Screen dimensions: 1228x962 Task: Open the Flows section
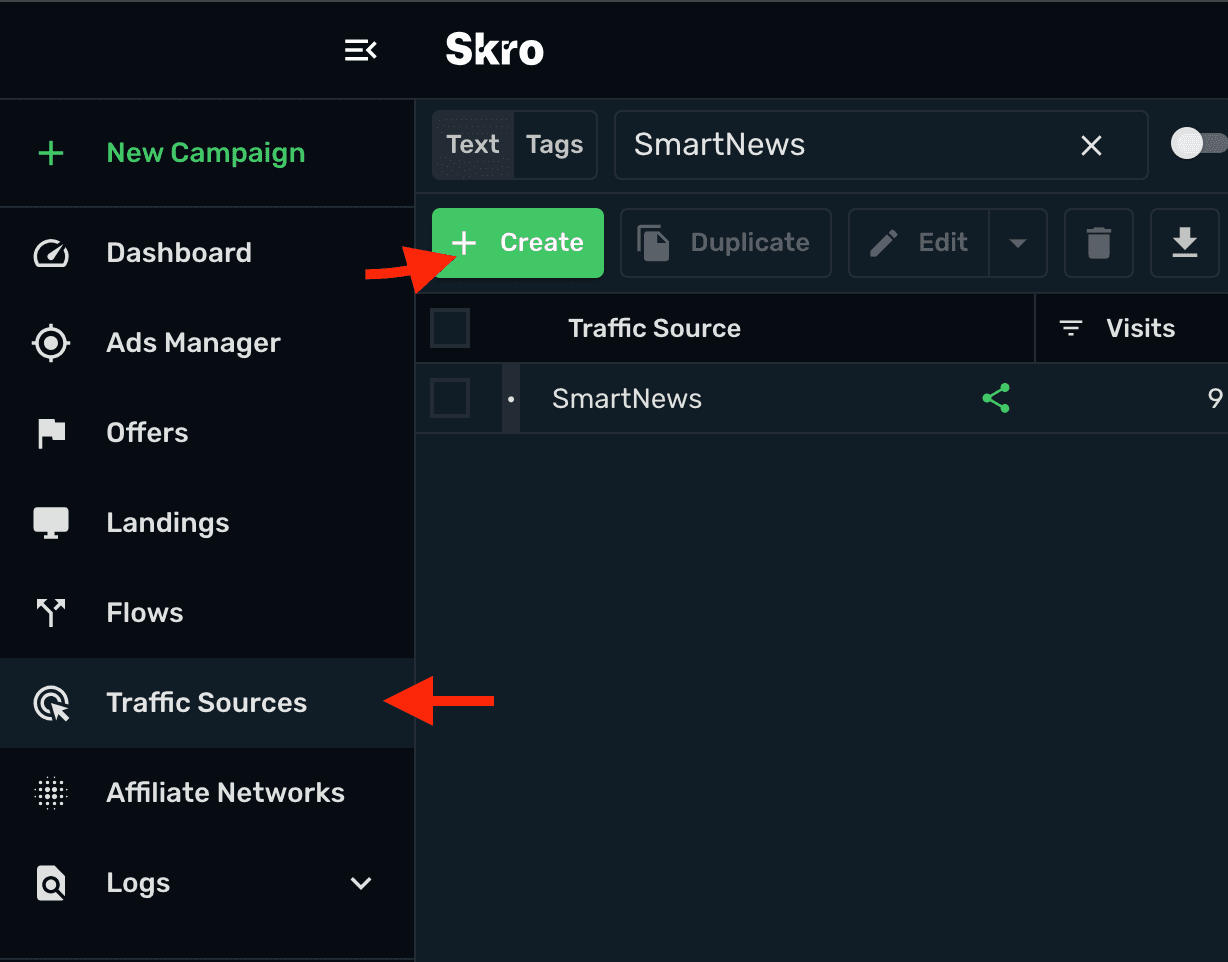point(145,613)
